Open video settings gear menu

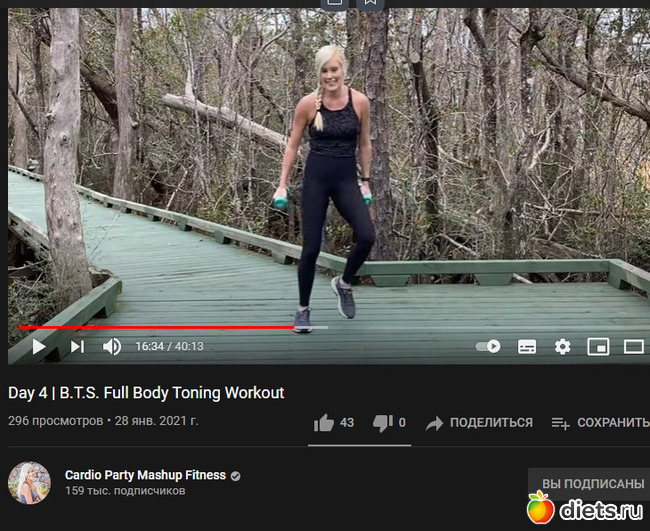[x=563, y=347]
